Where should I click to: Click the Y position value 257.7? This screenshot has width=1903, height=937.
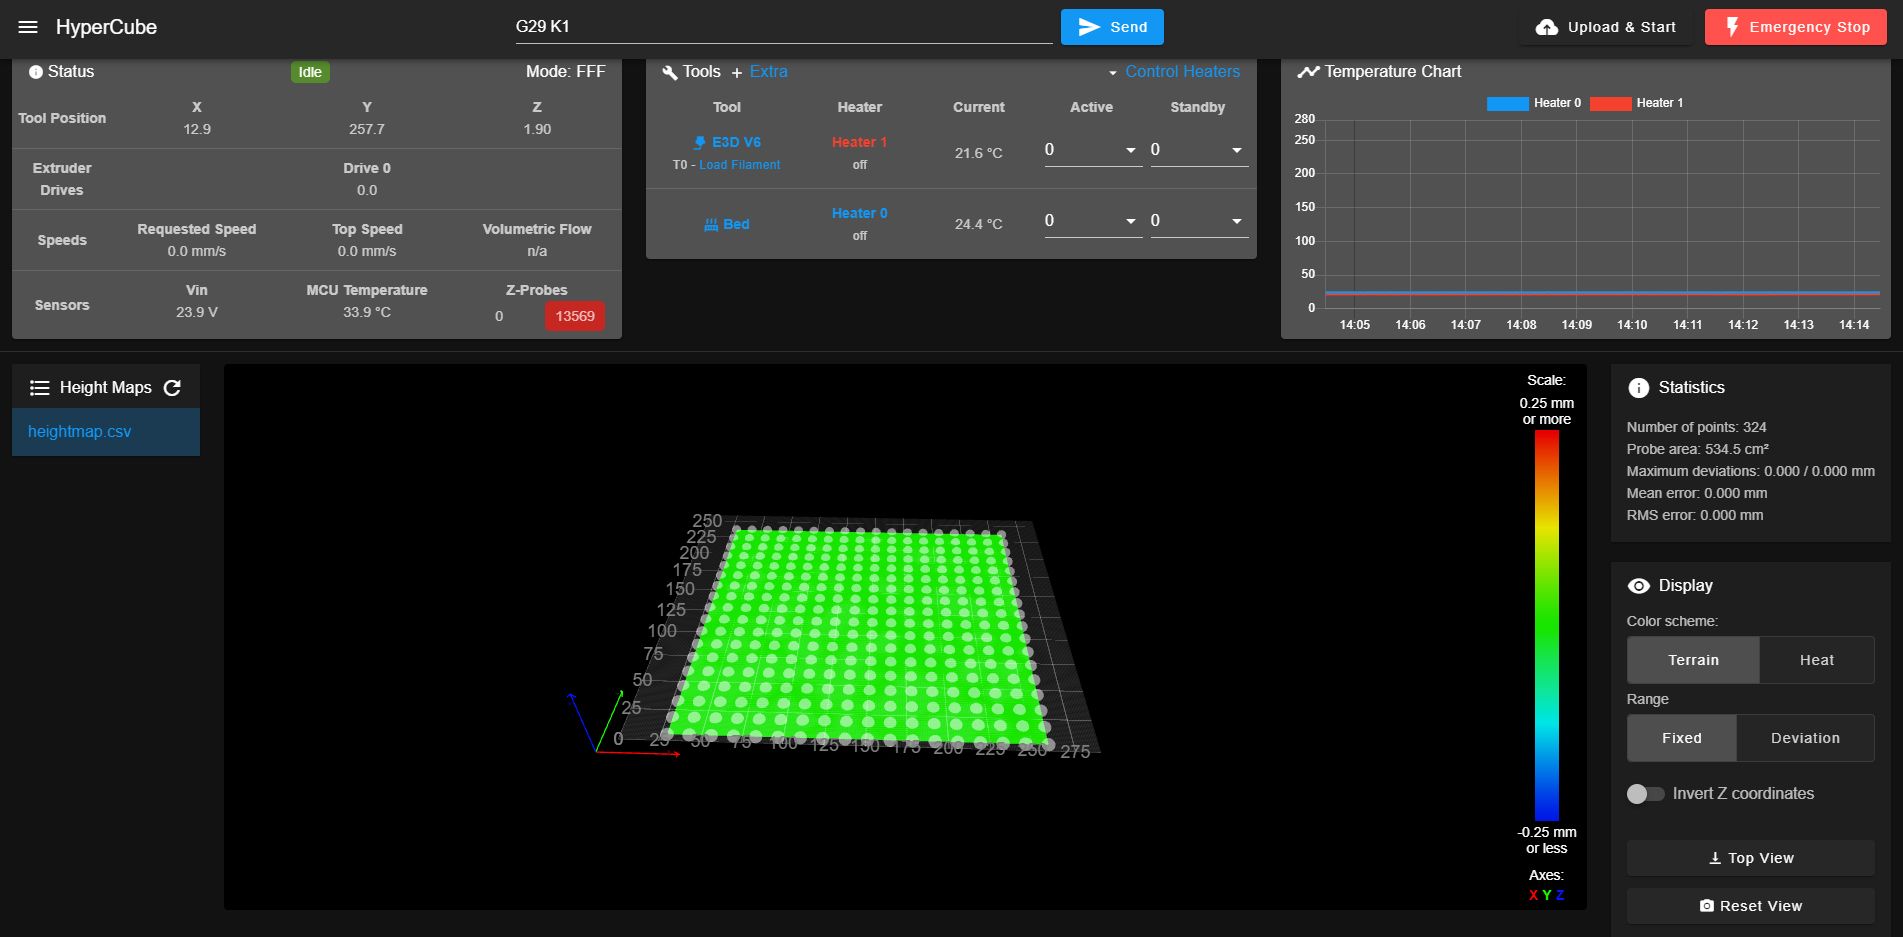point(366,129)
